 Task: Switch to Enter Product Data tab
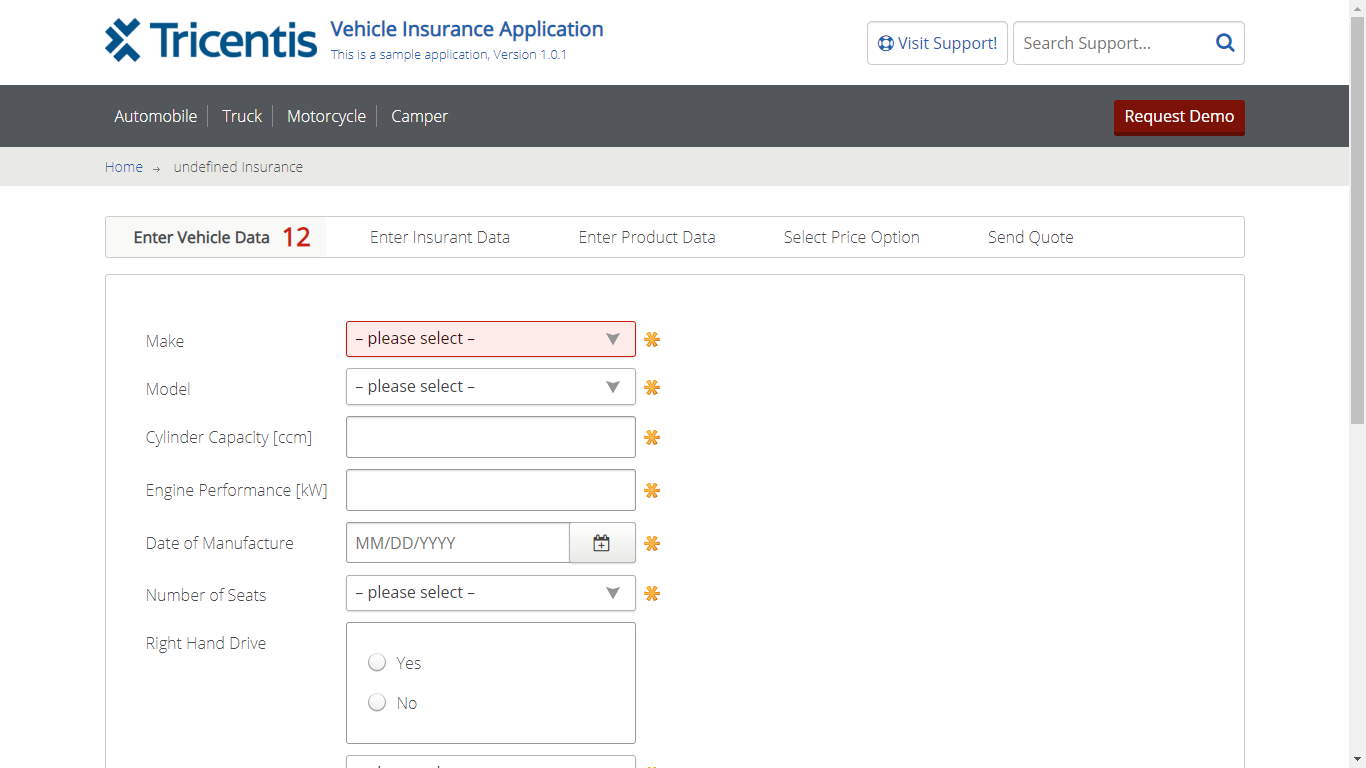(x=647, y=237)
